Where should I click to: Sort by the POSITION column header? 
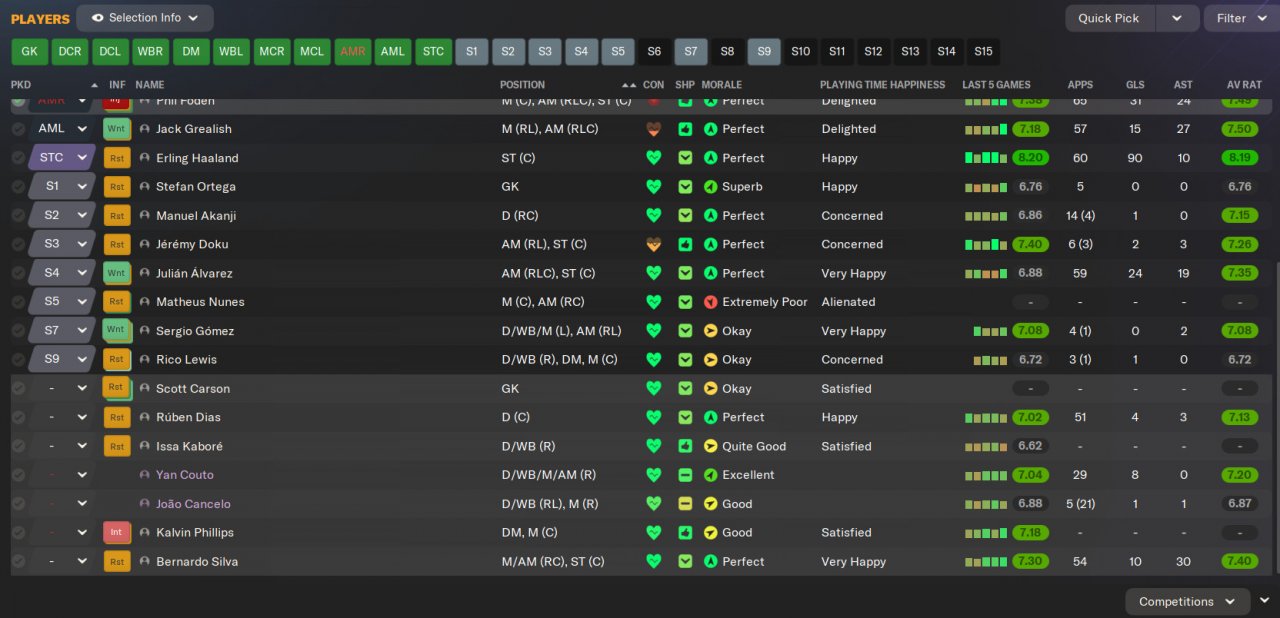click(x=523, y=85)
